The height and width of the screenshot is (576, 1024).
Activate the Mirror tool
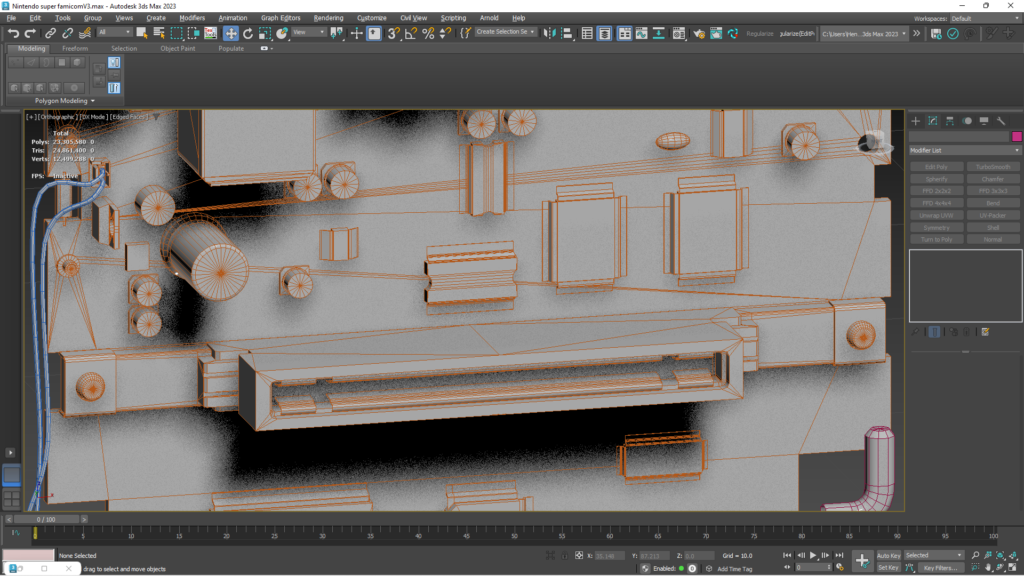(x=551, y=35)
